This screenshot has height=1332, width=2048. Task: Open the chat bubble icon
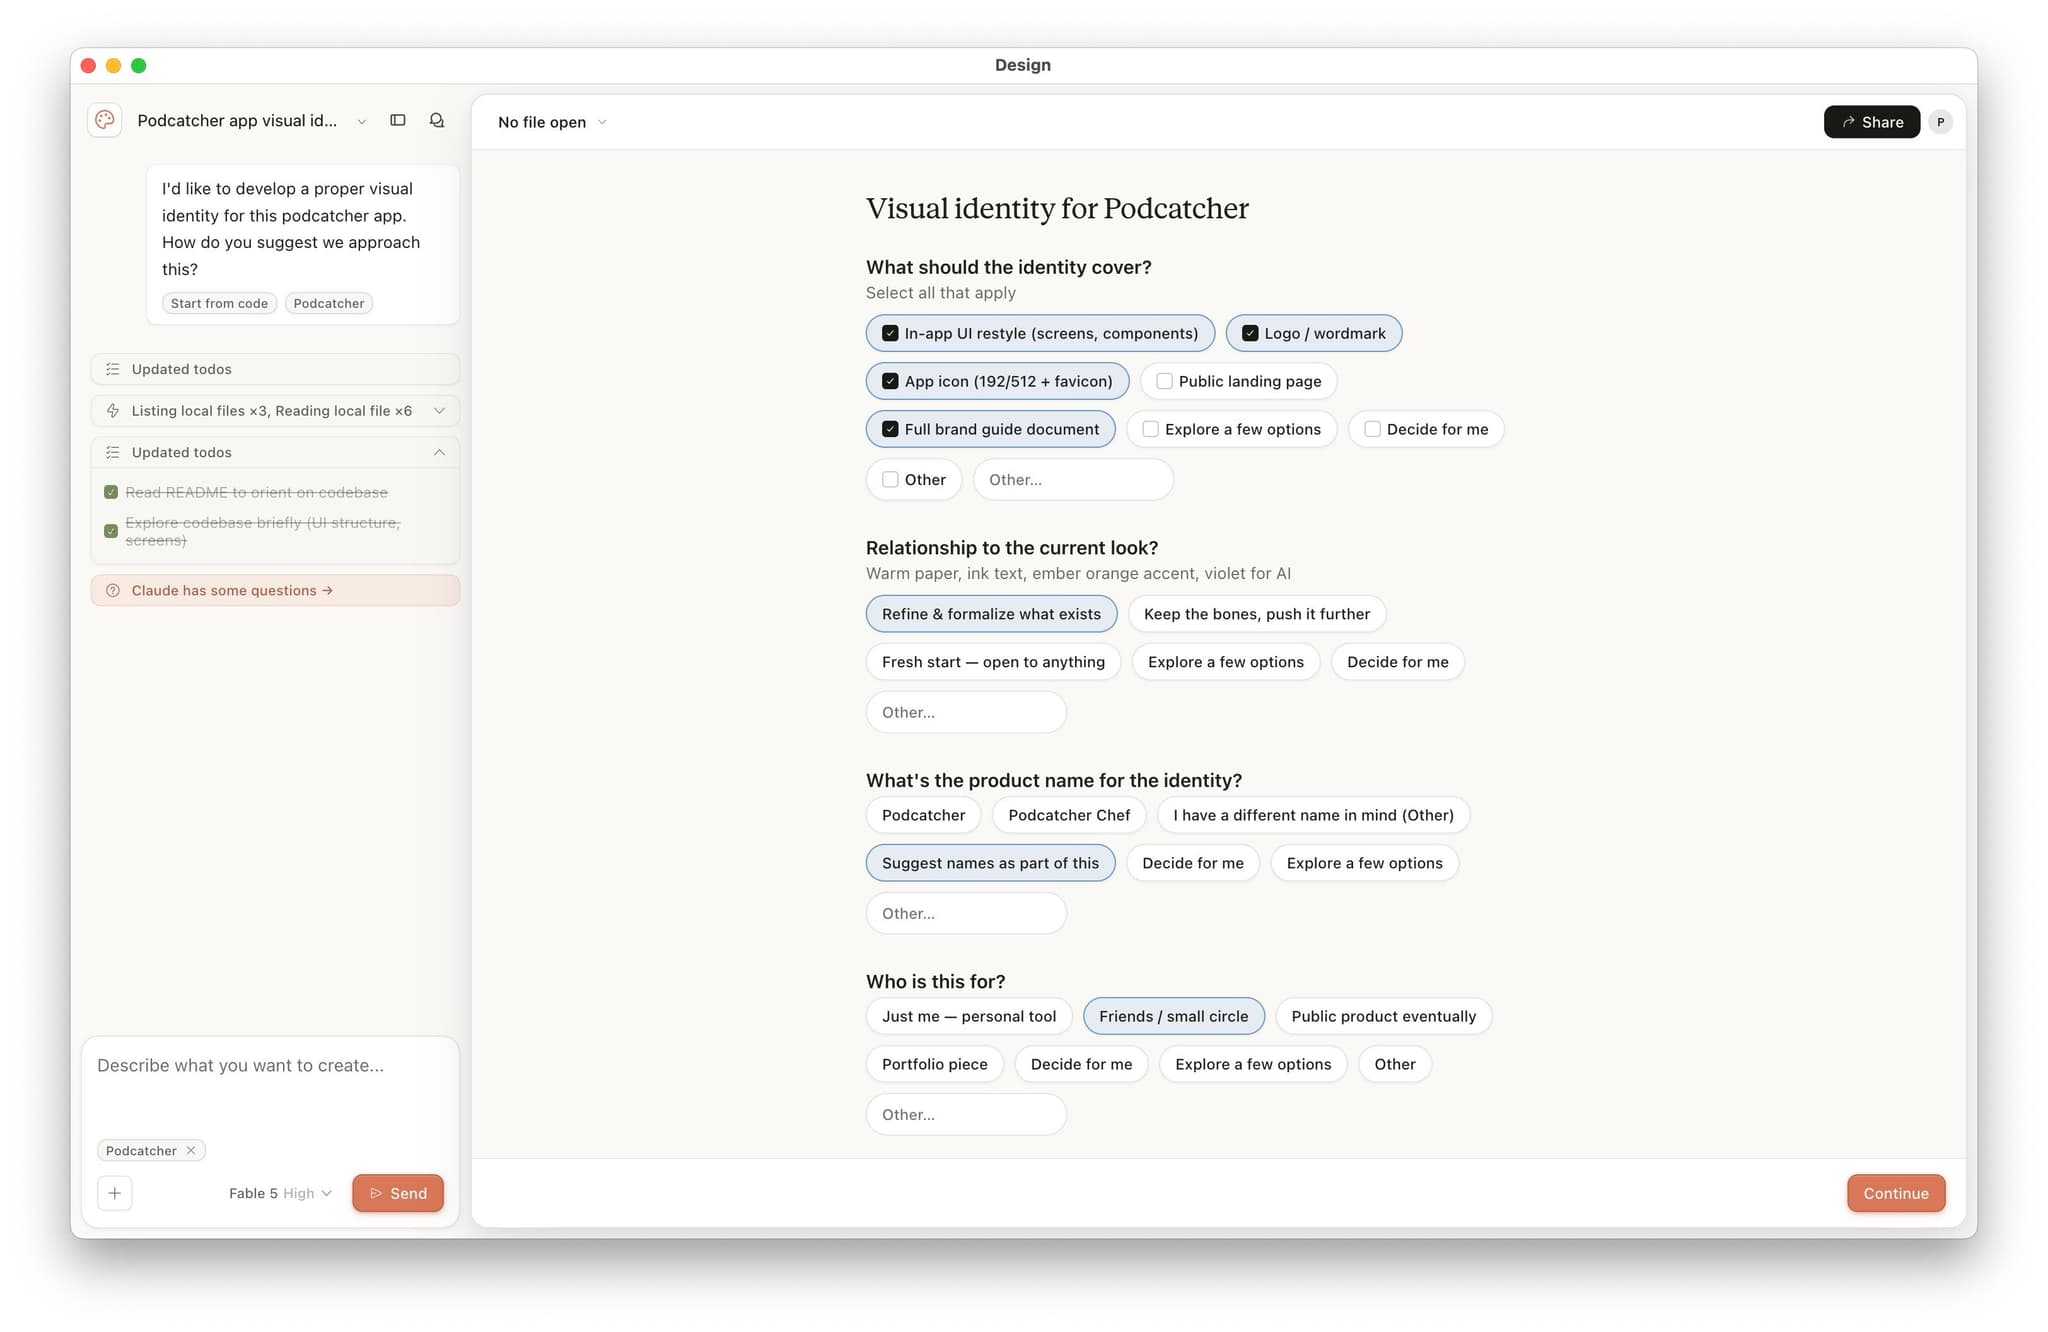(x=437, y=121)
